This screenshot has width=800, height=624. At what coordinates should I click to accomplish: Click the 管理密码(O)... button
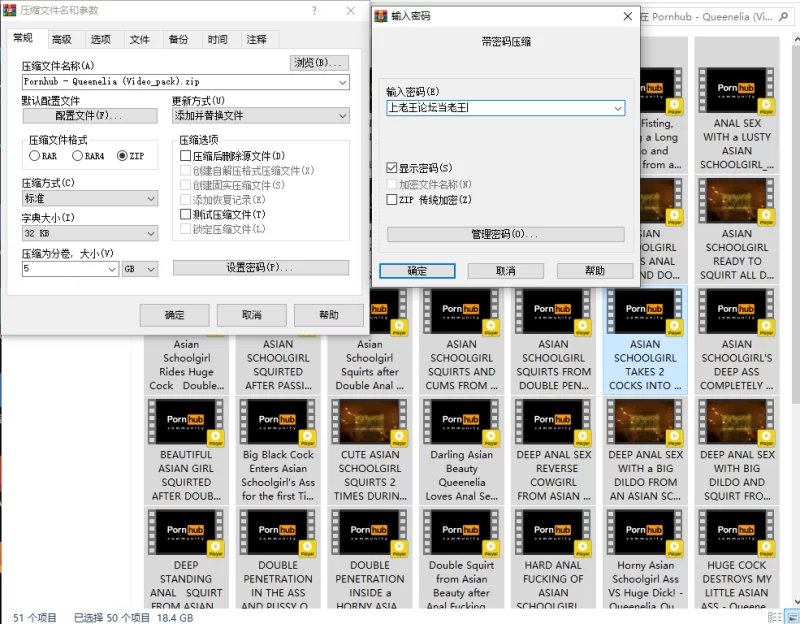[506, 234]
